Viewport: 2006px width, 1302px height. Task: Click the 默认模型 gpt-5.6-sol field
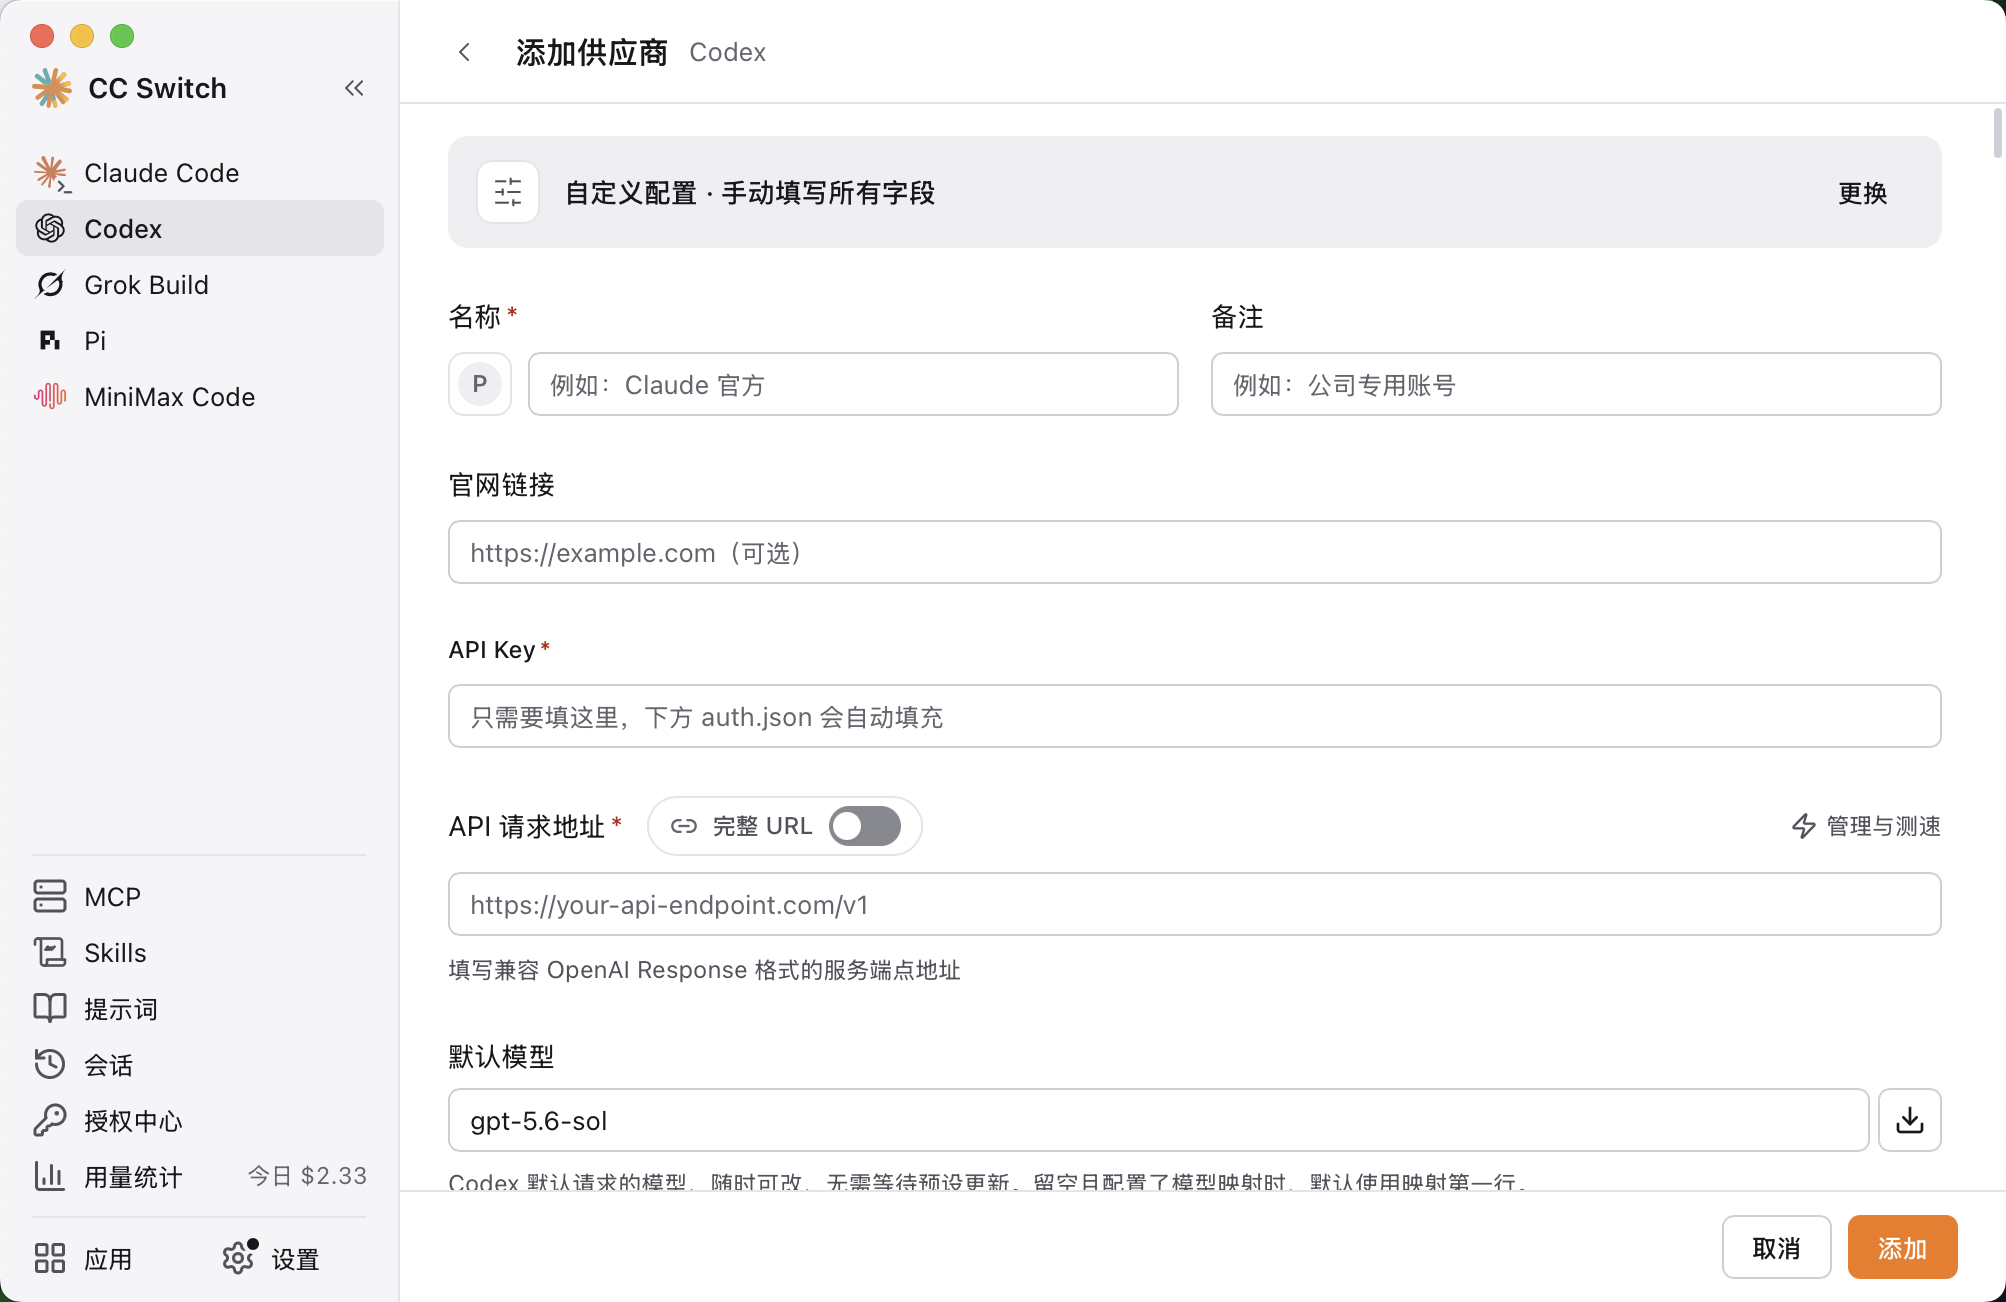point(1159,1120)
